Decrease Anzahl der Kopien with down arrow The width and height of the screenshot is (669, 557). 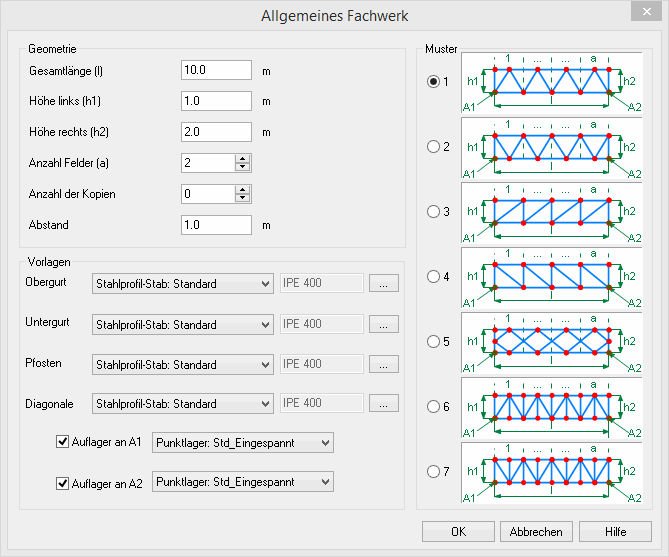[x=242, y=198]
